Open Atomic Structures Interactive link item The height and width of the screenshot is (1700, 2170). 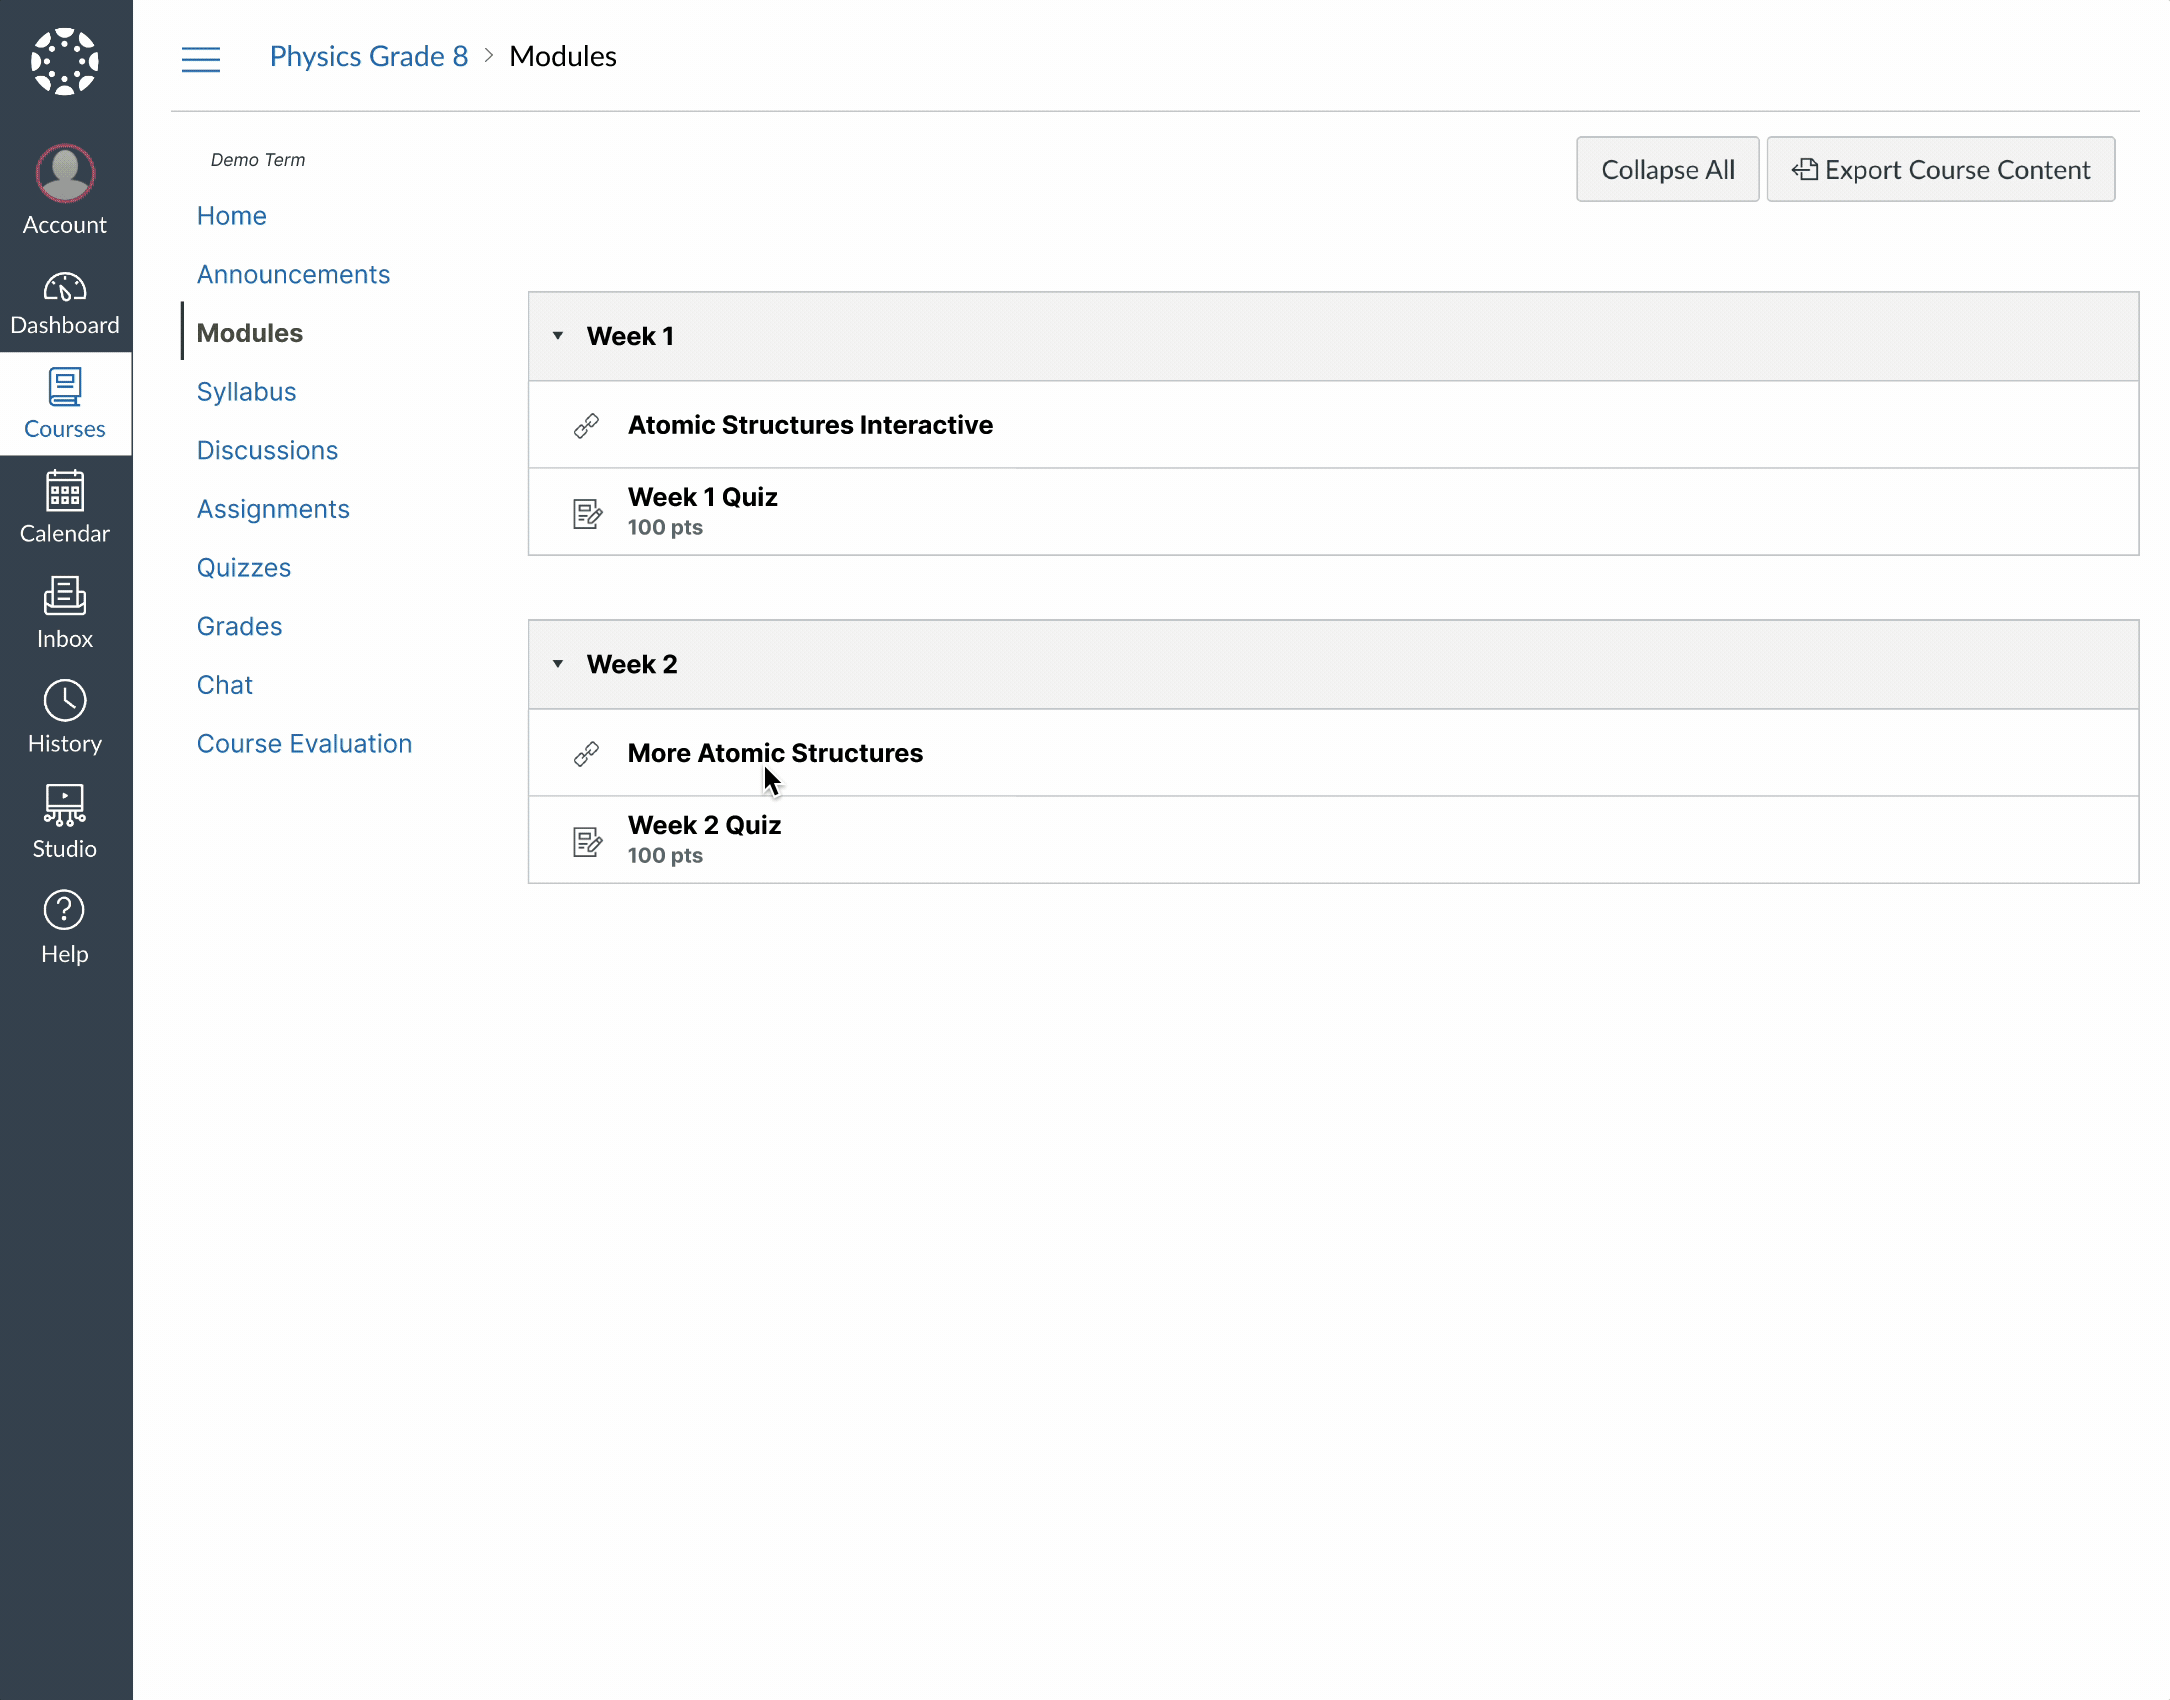810,425
